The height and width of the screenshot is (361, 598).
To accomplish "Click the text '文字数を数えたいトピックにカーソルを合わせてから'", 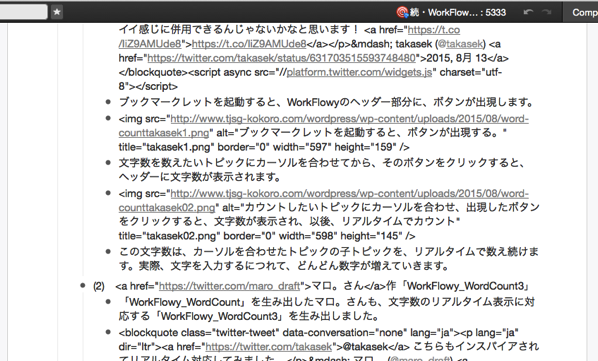I will (245, 163).
